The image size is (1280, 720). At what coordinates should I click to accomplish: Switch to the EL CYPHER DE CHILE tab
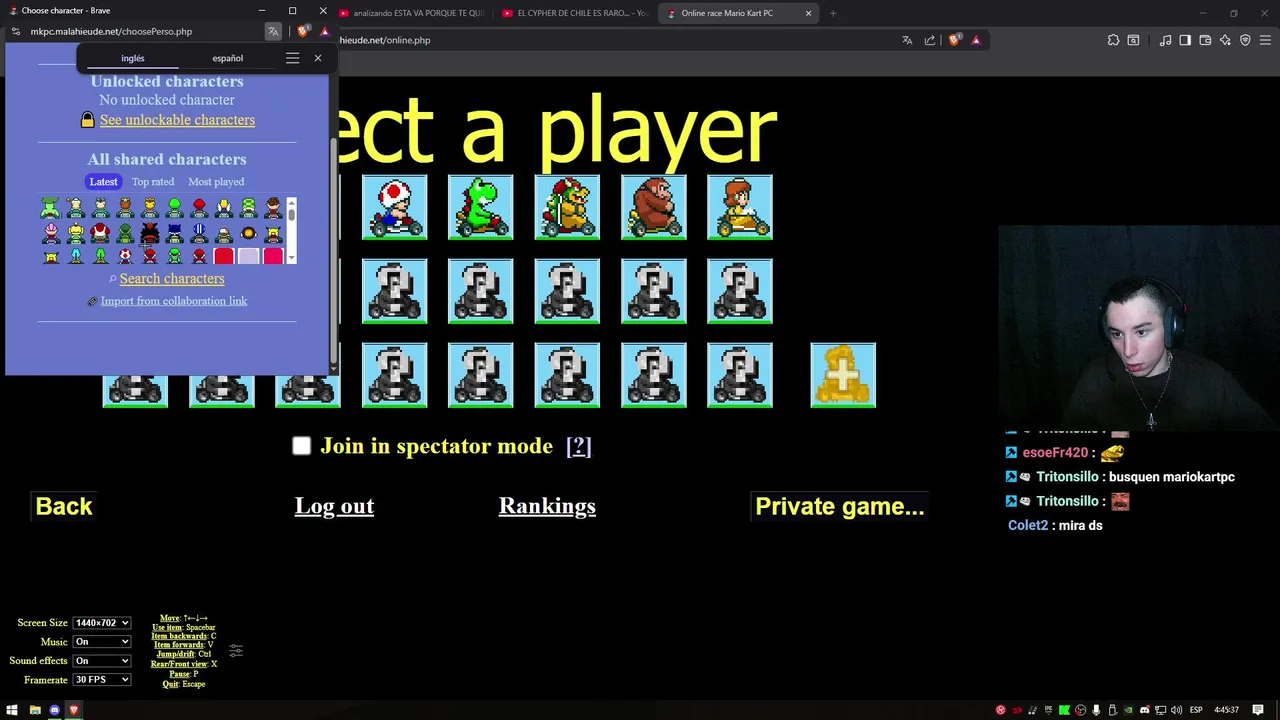point(575,13)
